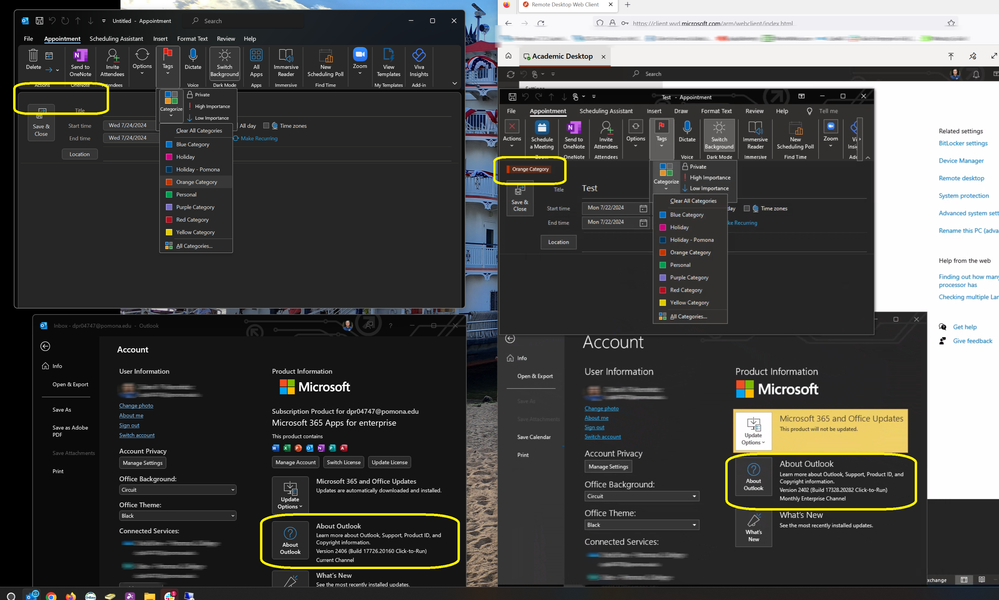Click taskbar search circle icon
The height and width of the screenshot is (600, 999).
point(11,596)
